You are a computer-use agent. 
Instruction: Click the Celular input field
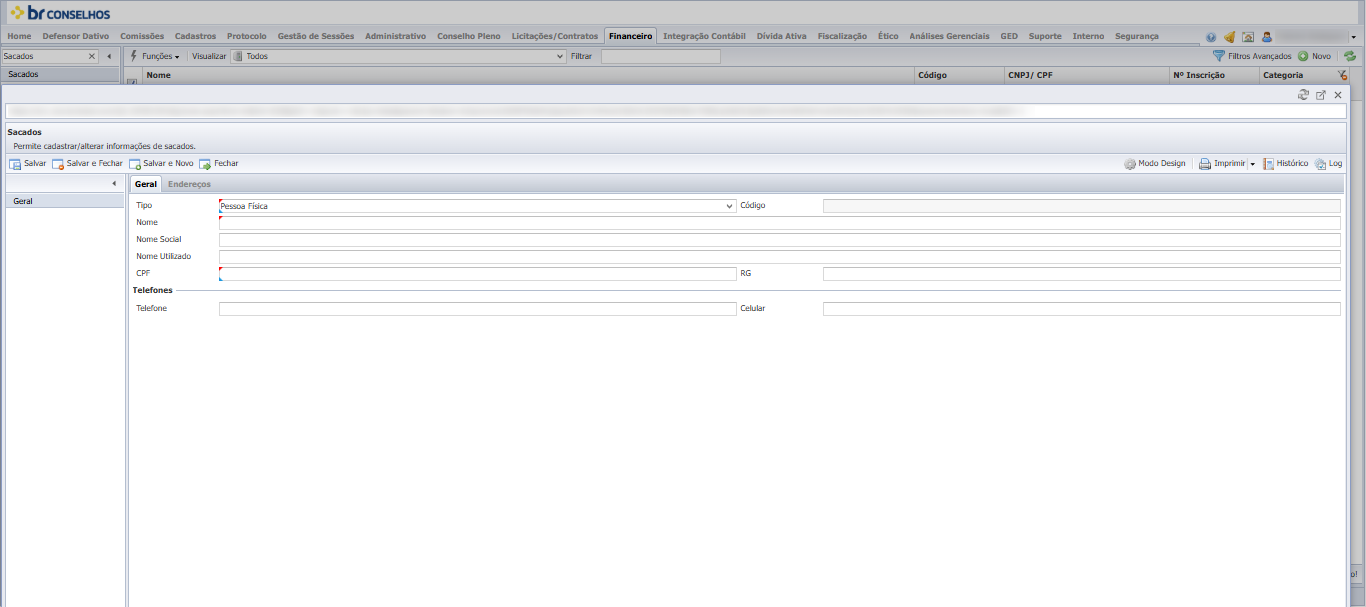1081,309
